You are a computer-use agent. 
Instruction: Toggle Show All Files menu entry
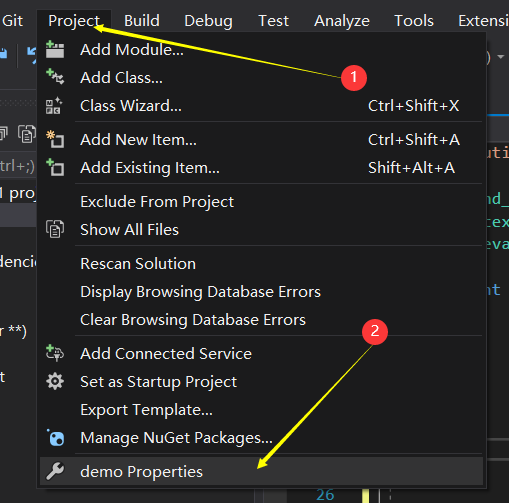(x=261, y=229)
